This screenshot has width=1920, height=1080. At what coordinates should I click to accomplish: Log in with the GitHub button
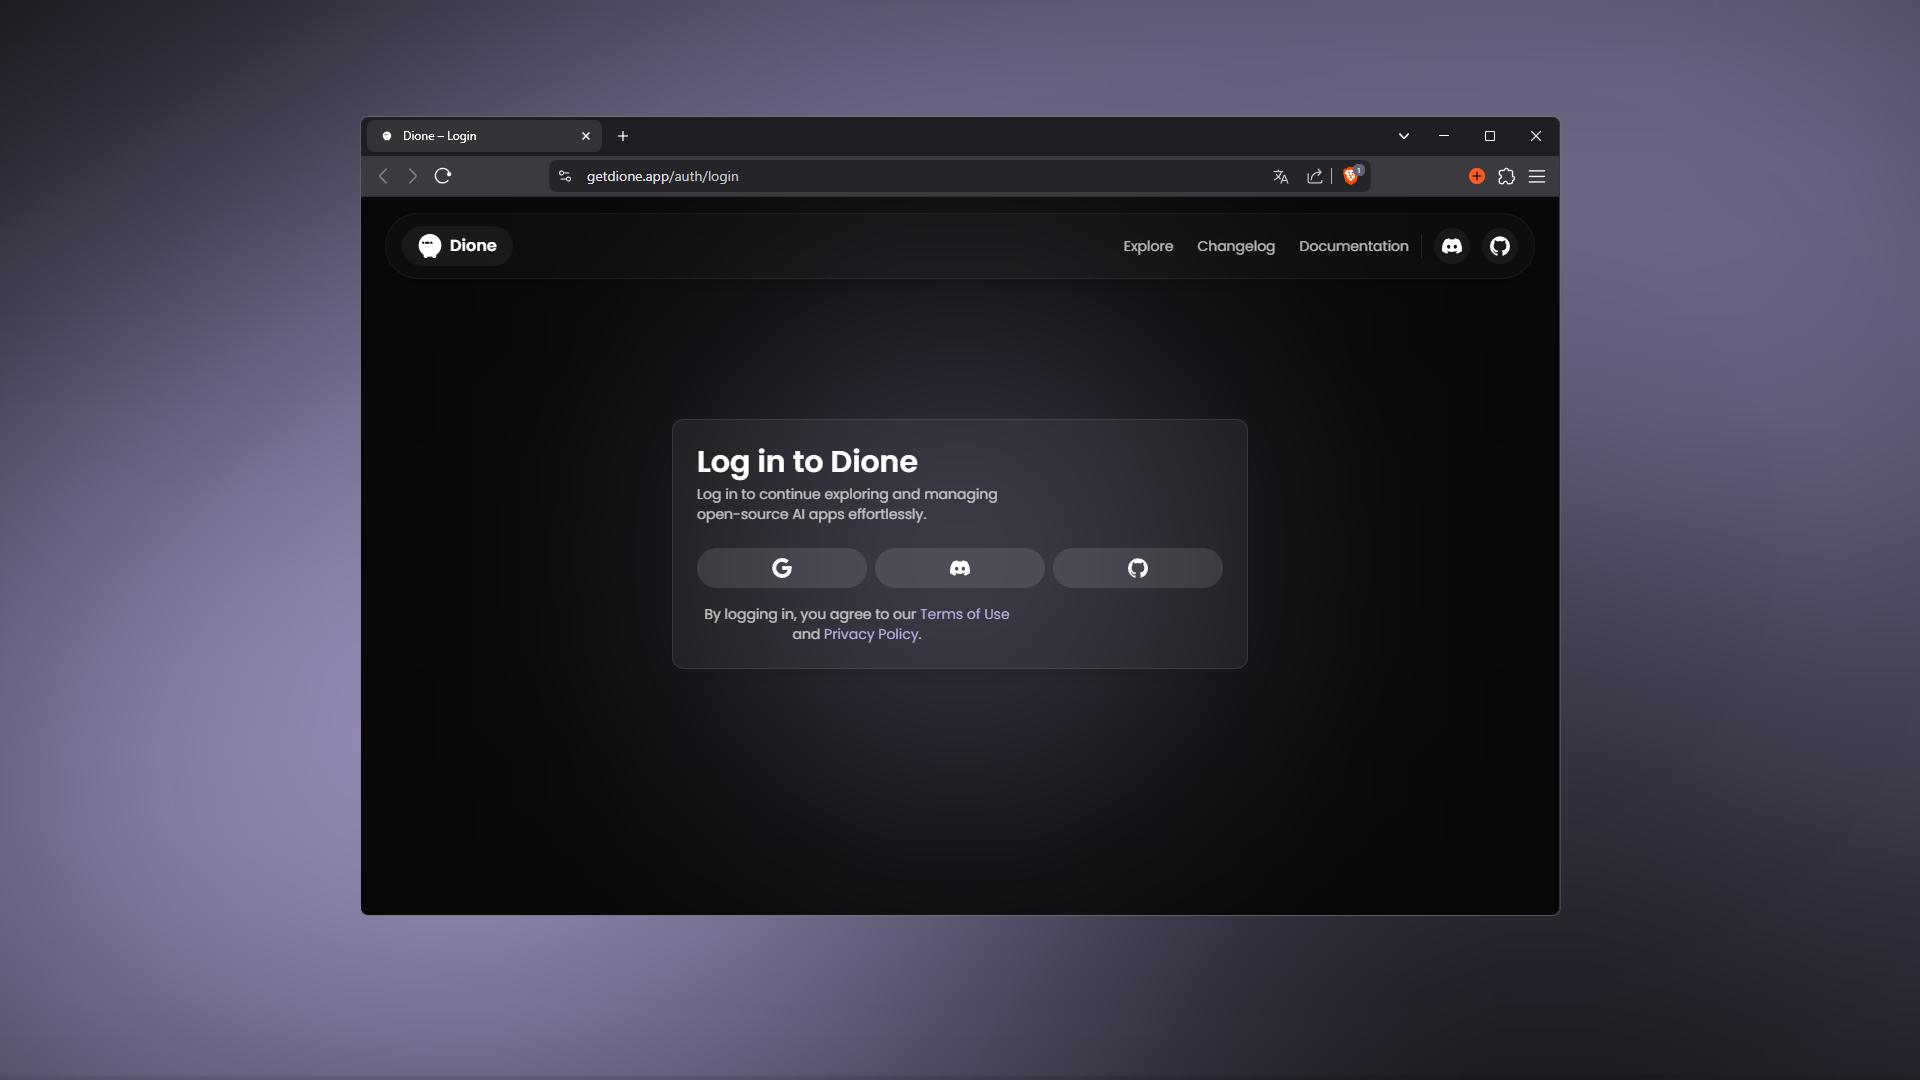tap(1137, 568)
